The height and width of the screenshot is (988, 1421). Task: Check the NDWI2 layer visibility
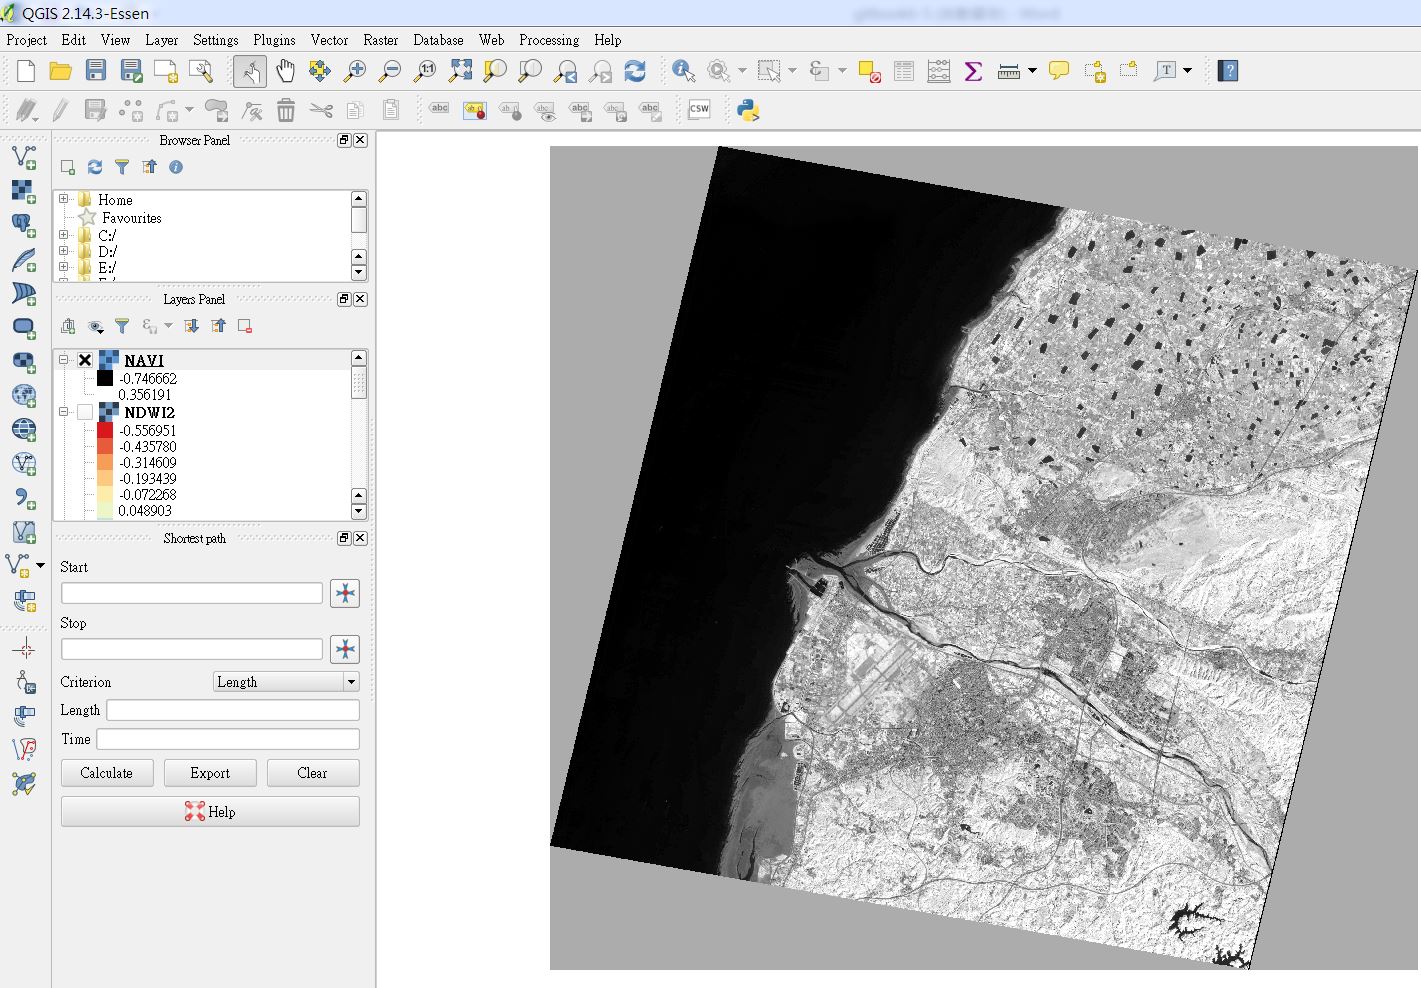(85, 412)
